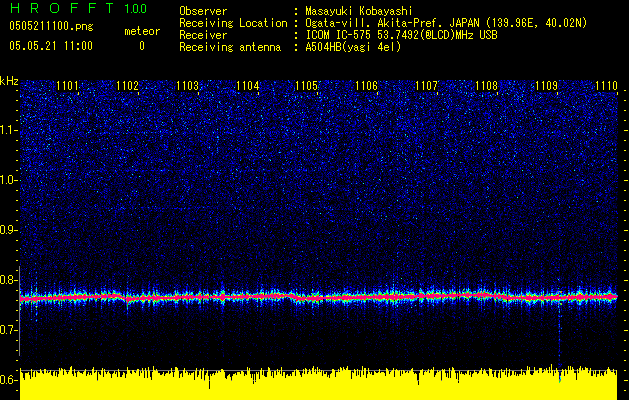
Task: Click the date stamp 05.05.21 11:00
Action: [51, 46]
